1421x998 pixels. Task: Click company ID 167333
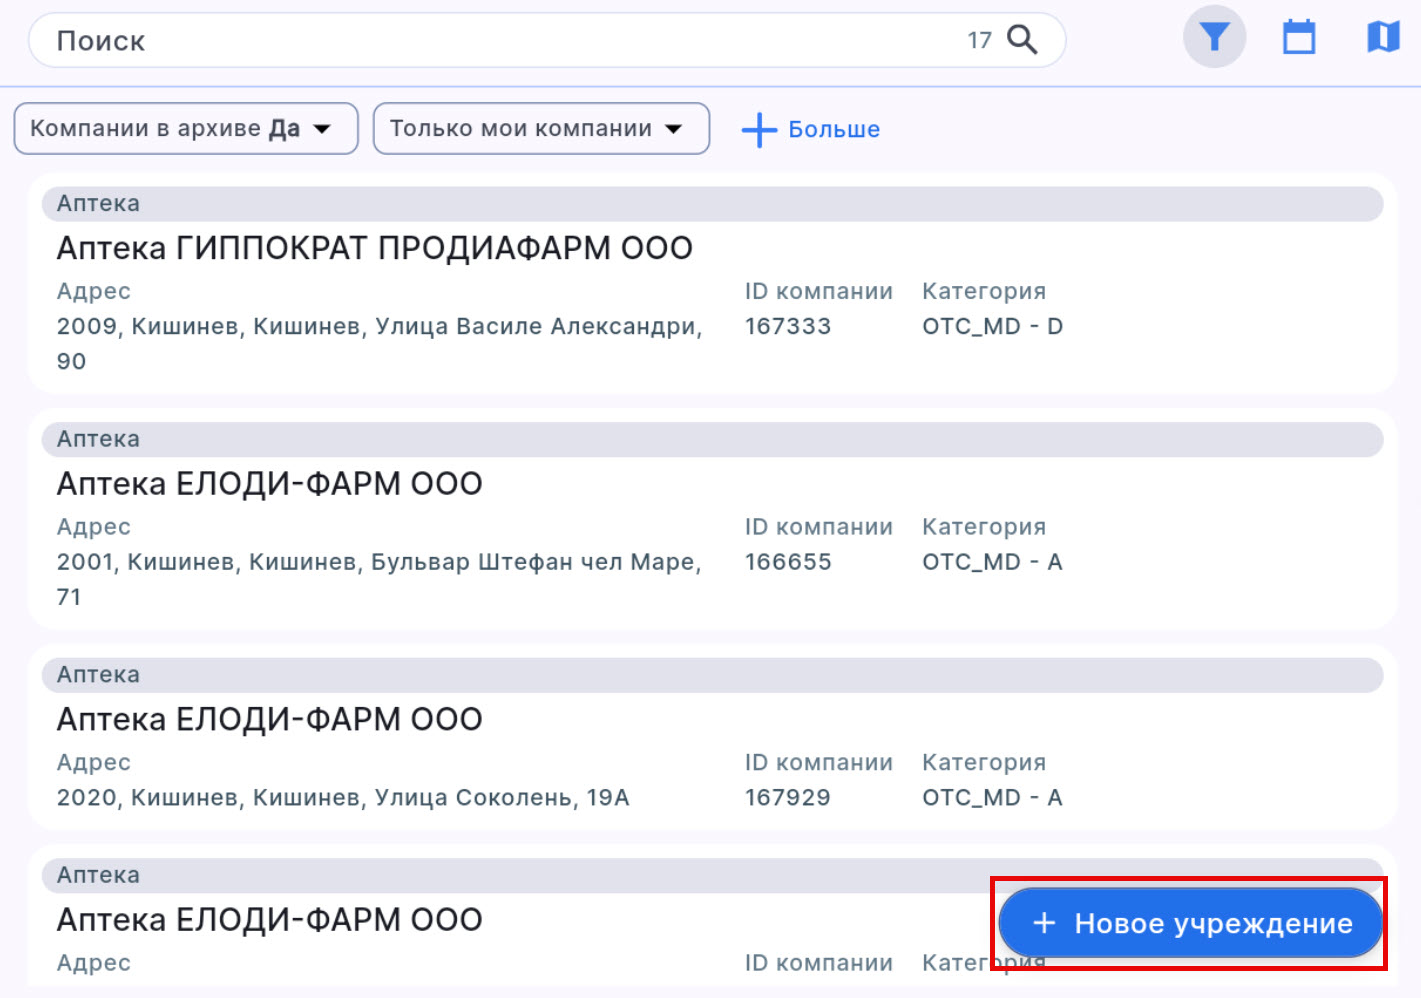tap(787, 326)
